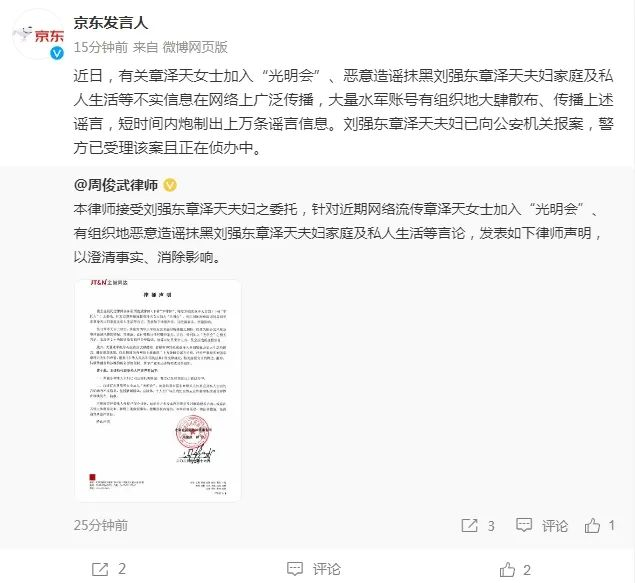Open 评论 in the bottom action bar
The height and width of the screenshot is (583, 635).
pyautogui.click(x=326, y=569)
